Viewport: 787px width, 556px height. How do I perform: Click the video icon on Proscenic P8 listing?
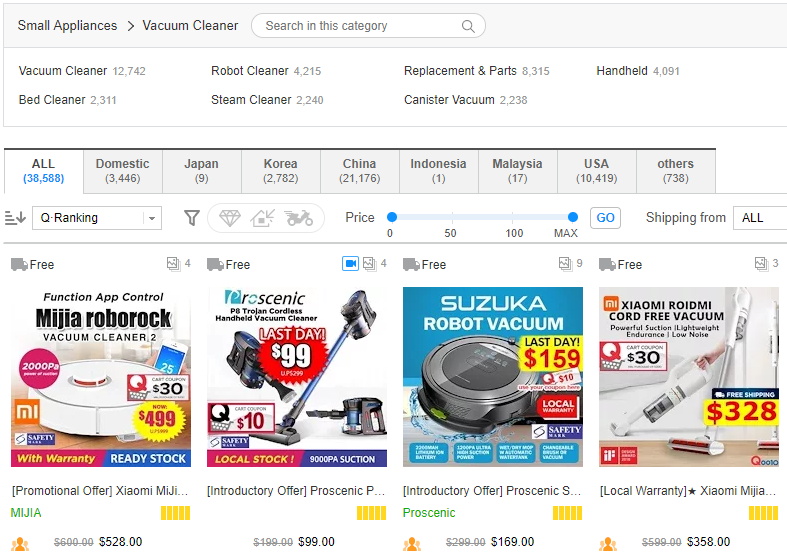350,263
